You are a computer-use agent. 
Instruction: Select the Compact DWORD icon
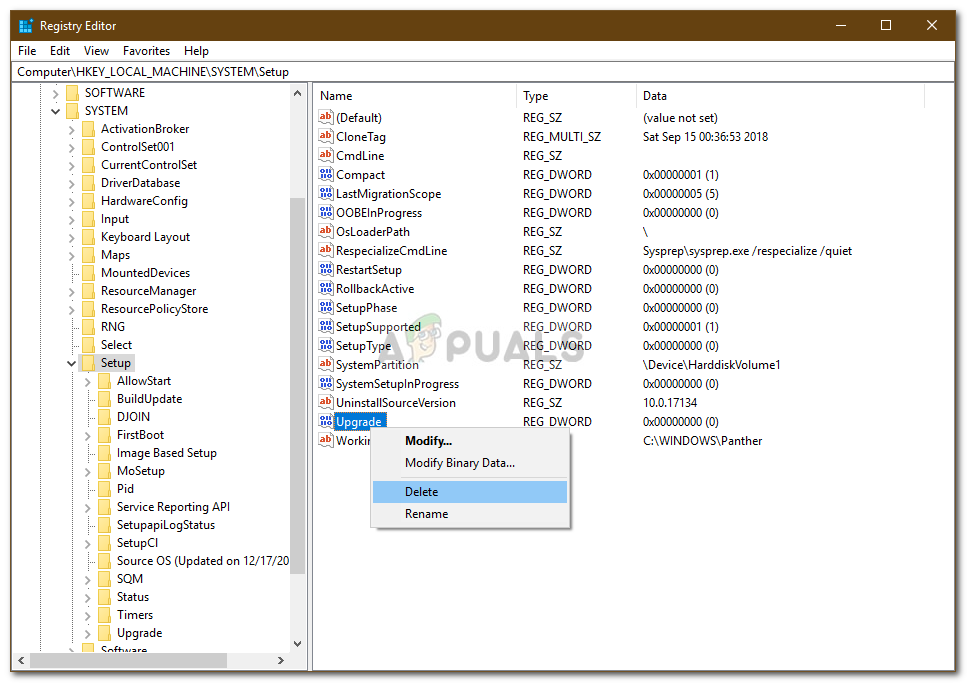point(326,174)
